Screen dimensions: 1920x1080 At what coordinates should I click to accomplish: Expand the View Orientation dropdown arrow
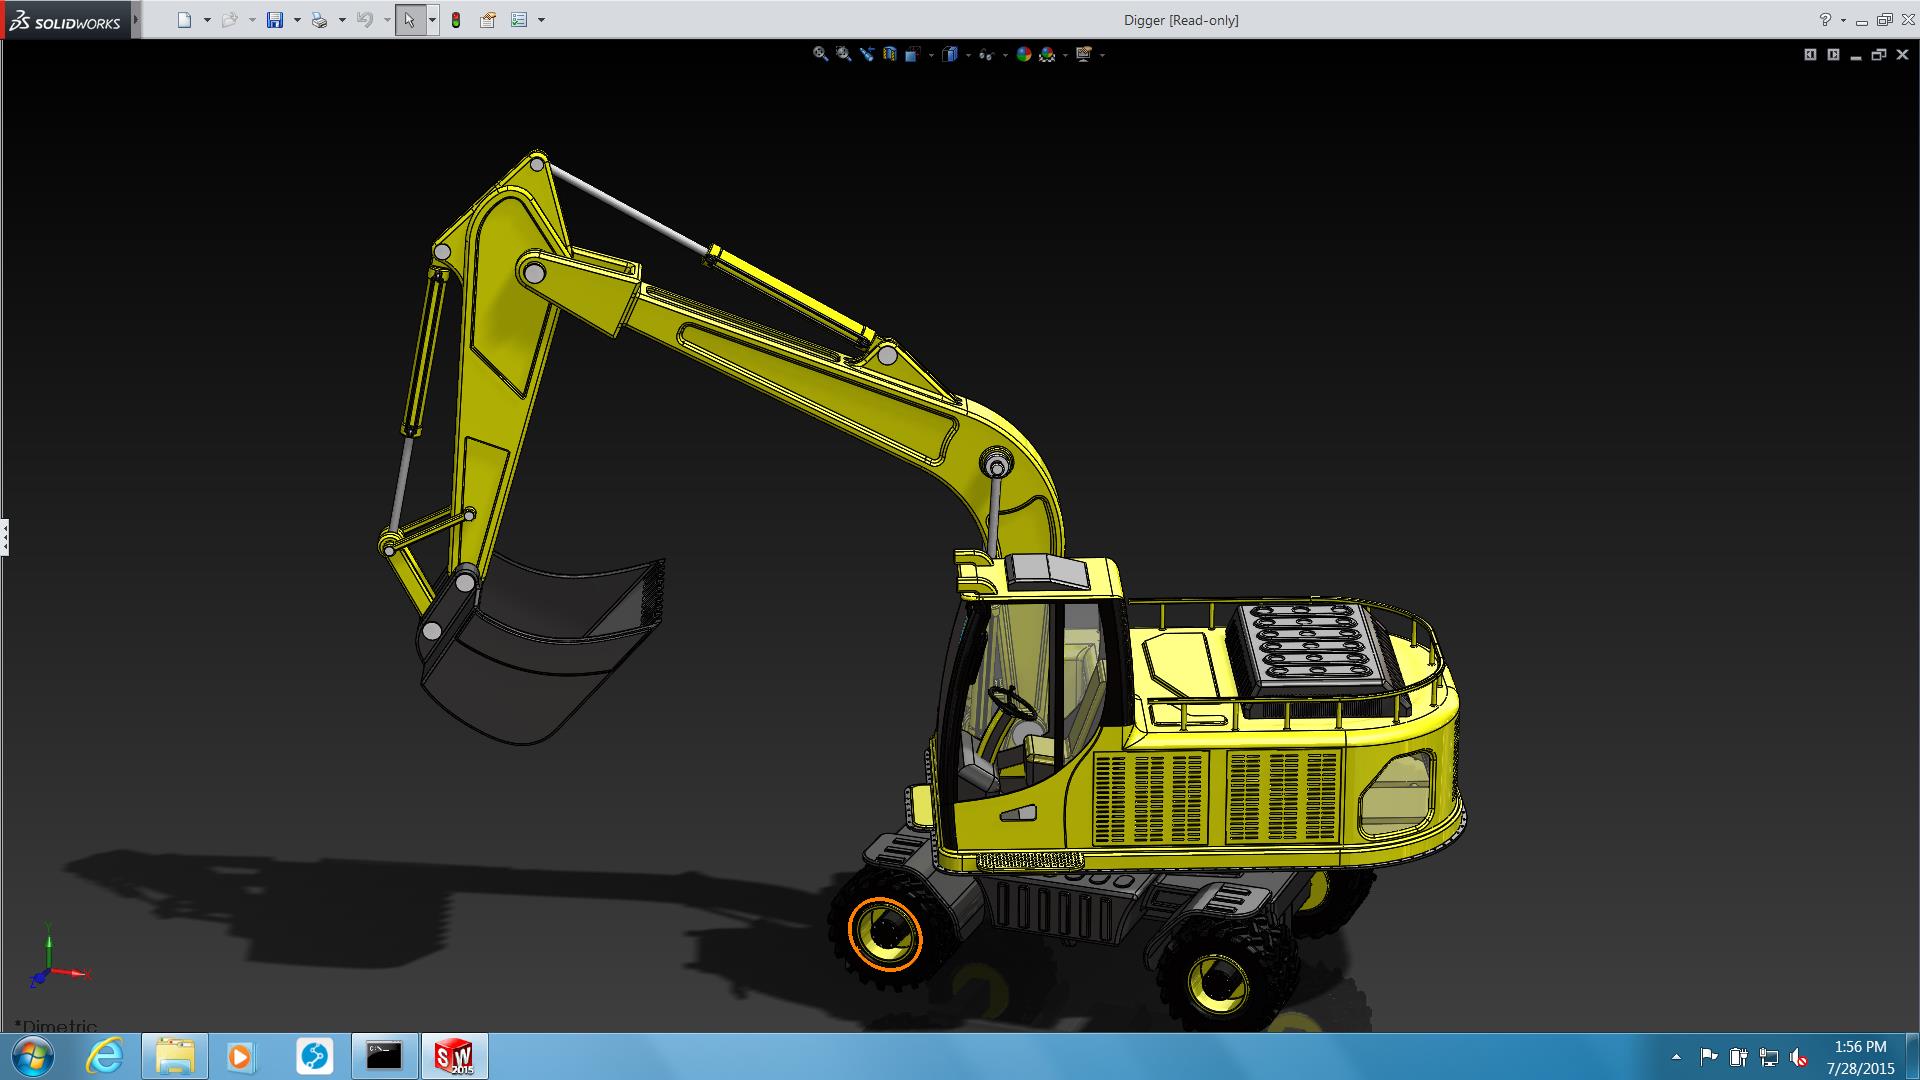point(931,55)
